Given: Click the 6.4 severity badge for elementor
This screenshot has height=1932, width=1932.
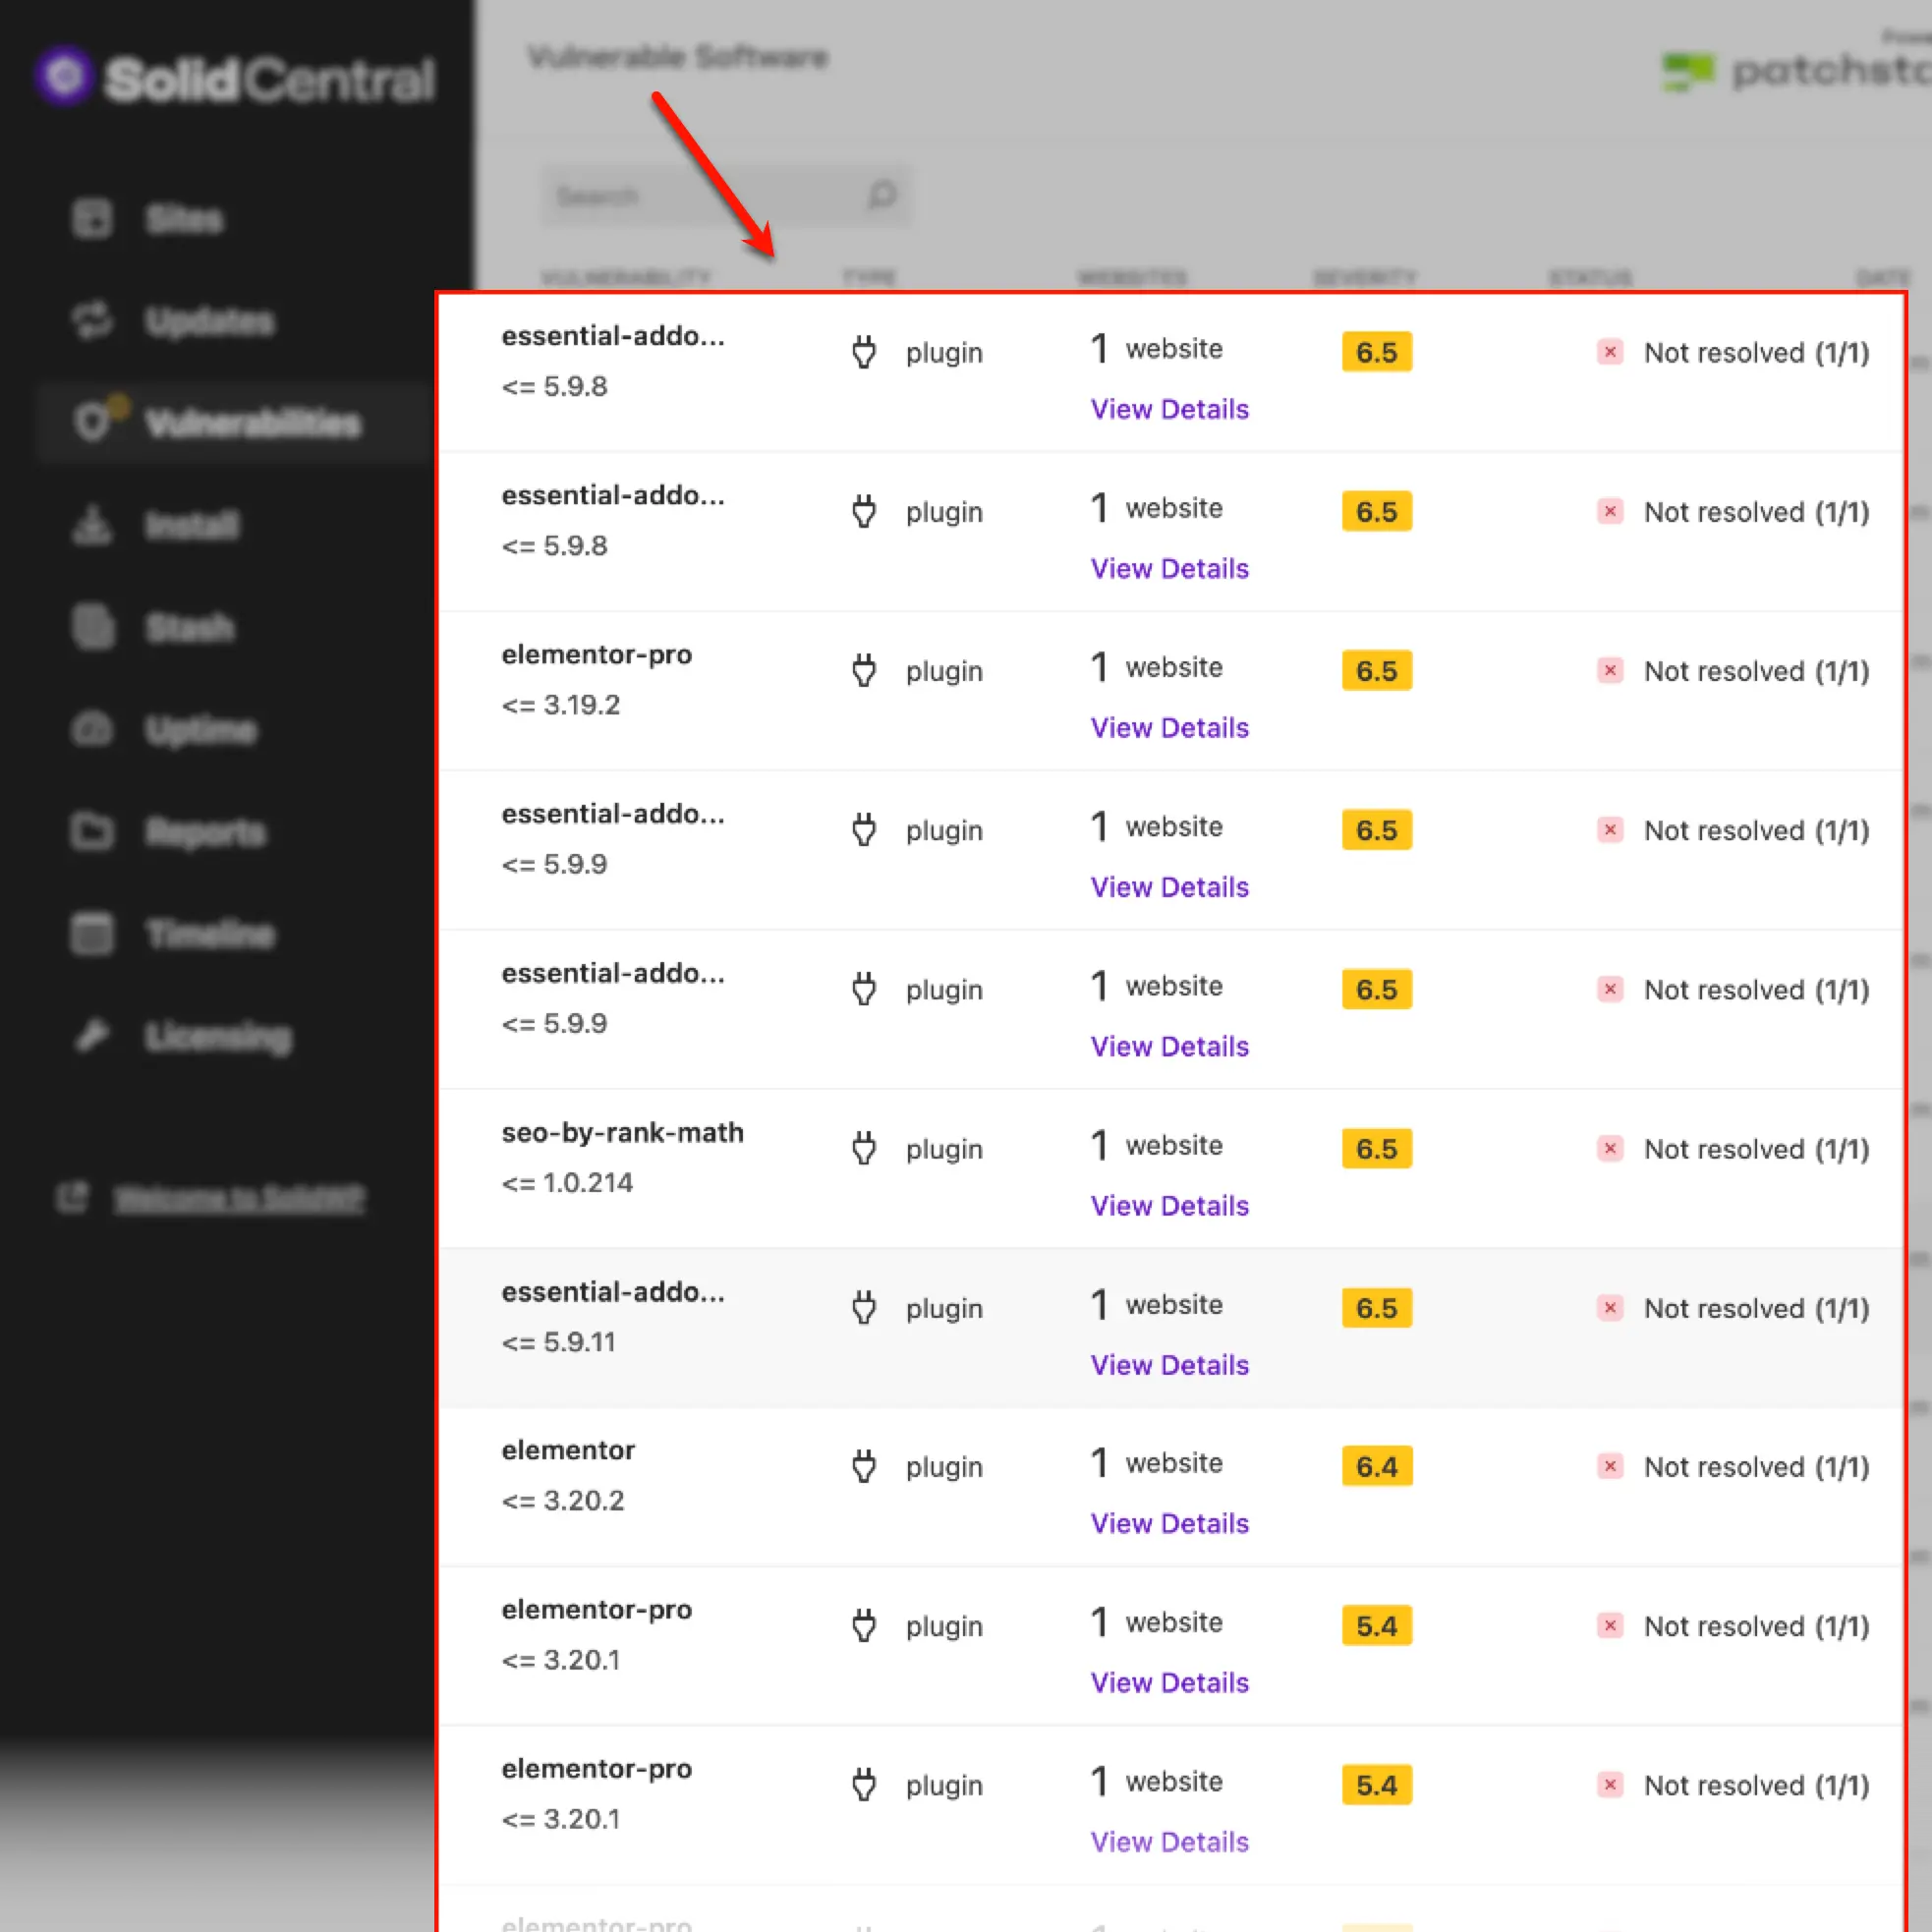Looking at the screenshot, I should pyautogui.click(x=1376, y=1466).
